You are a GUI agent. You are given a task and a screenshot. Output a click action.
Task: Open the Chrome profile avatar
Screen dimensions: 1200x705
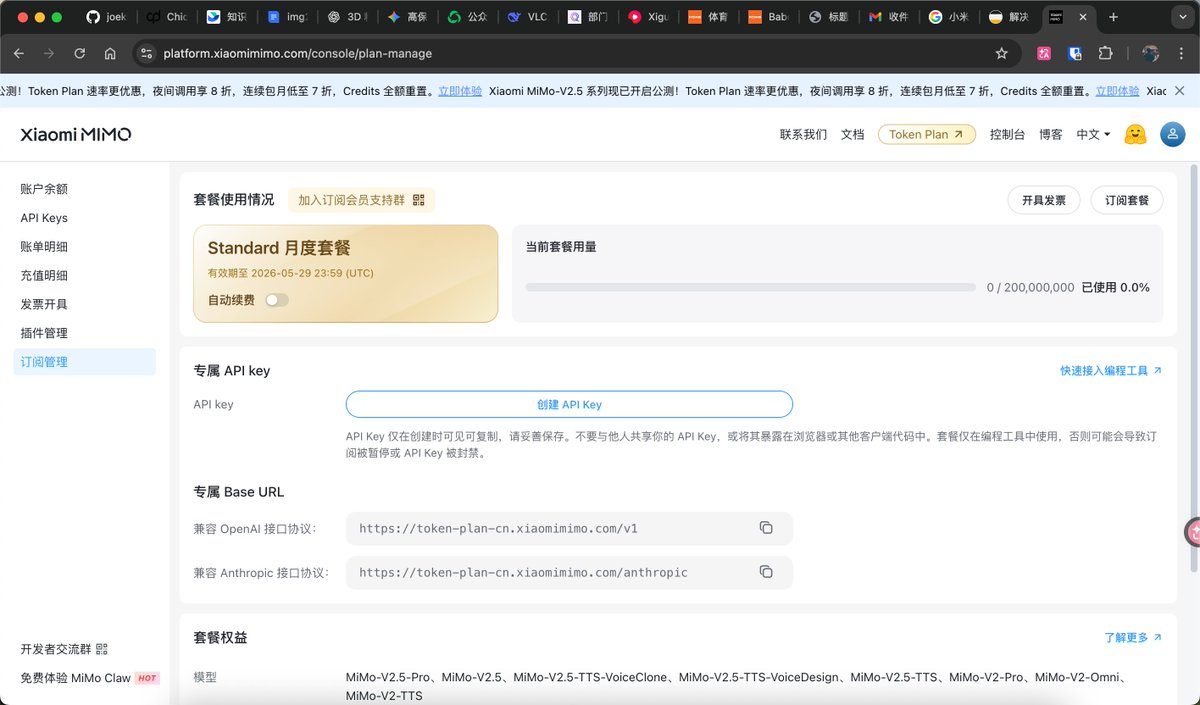click(1150, 53)
